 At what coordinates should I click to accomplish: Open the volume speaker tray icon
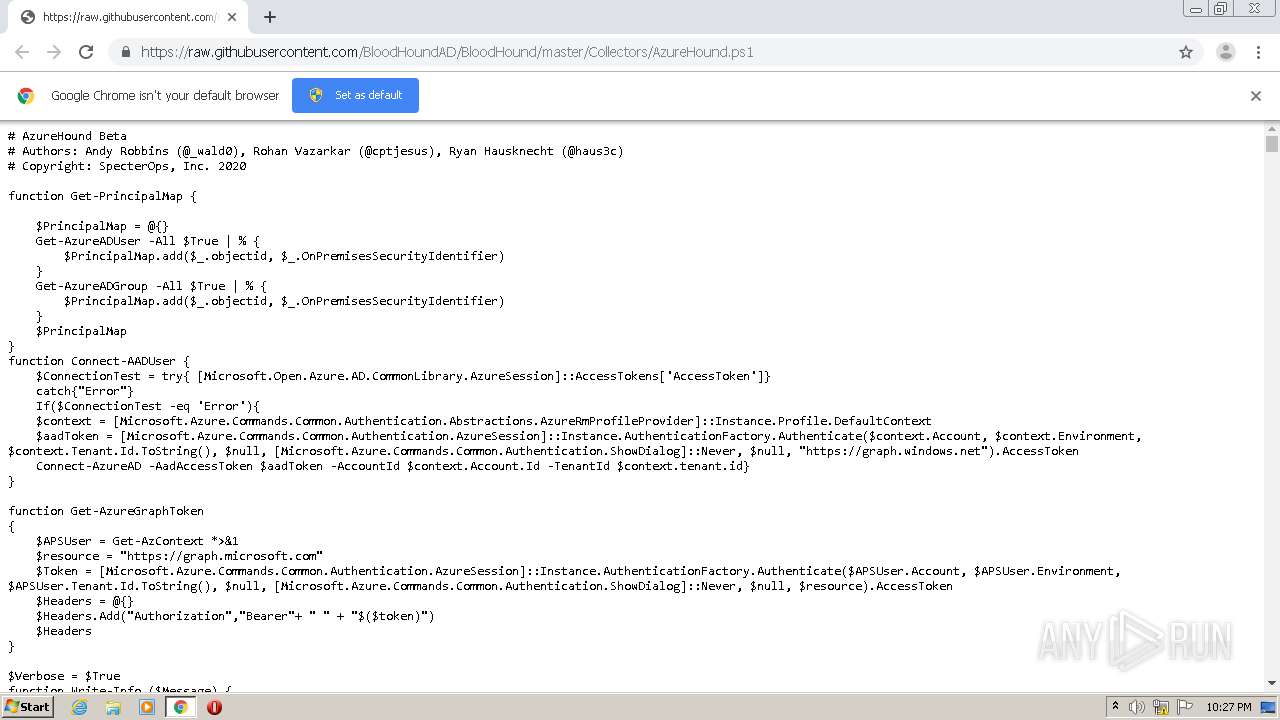(1137, 707)
